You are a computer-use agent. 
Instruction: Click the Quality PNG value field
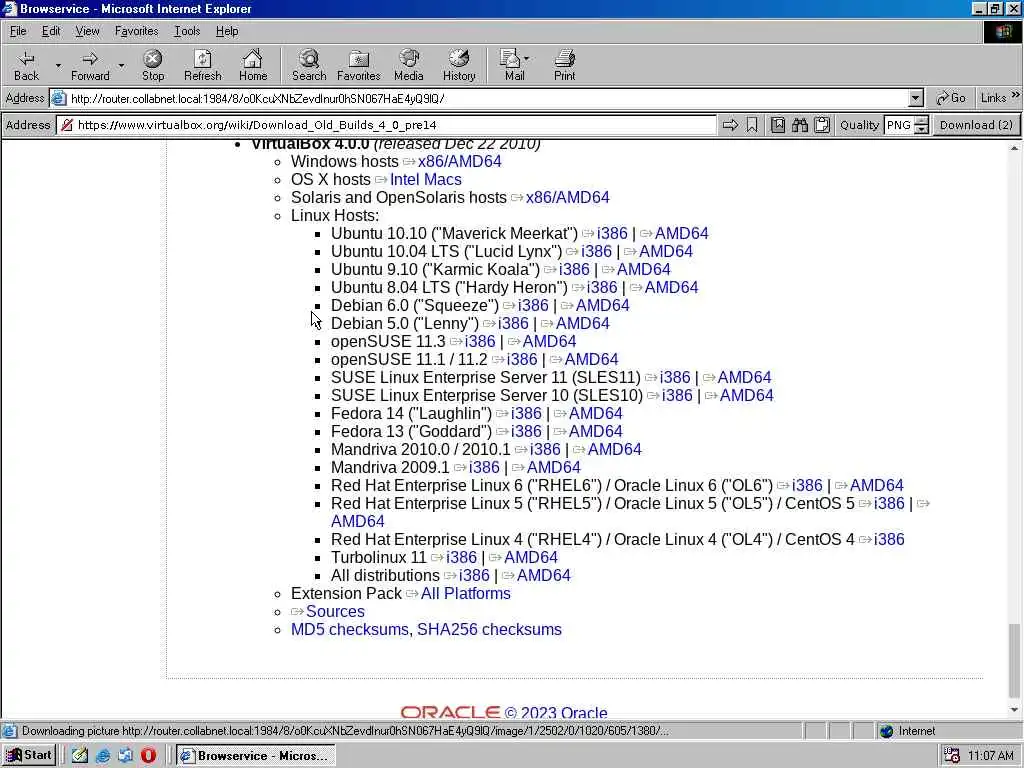(x=899, y=125)
